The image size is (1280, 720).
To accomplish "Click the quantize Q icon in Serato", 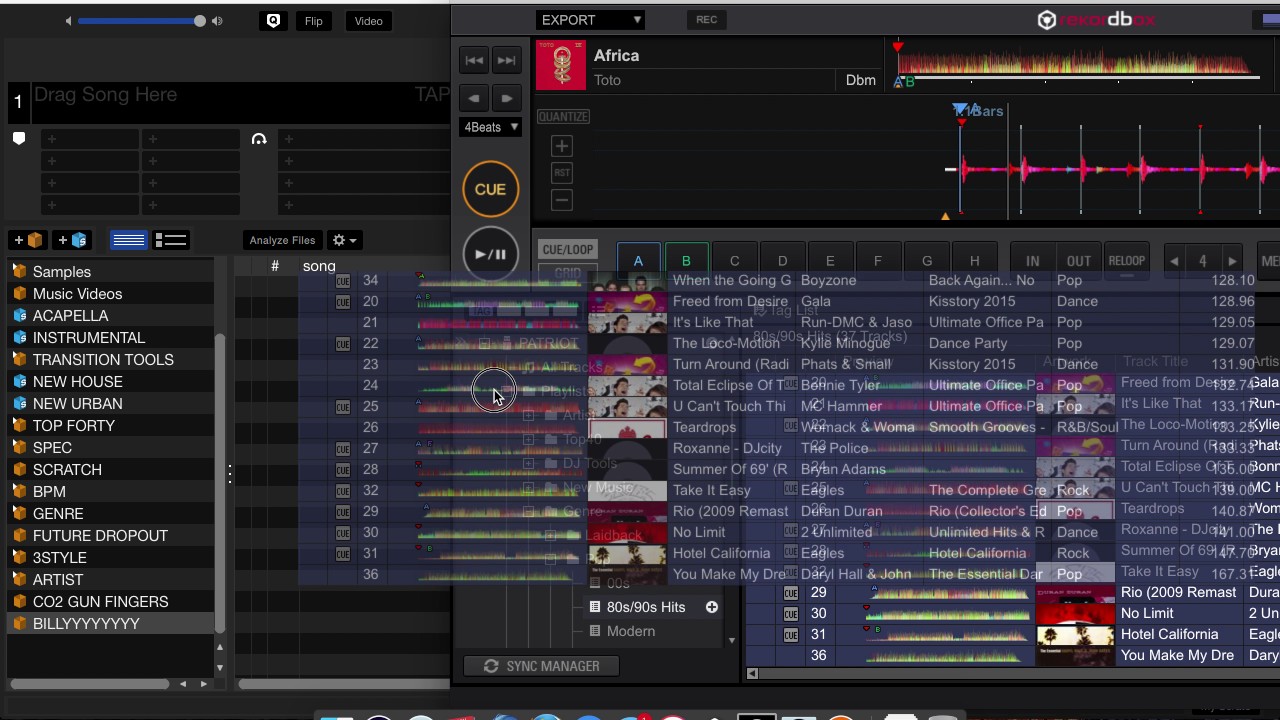I will (x=273, y=21).
